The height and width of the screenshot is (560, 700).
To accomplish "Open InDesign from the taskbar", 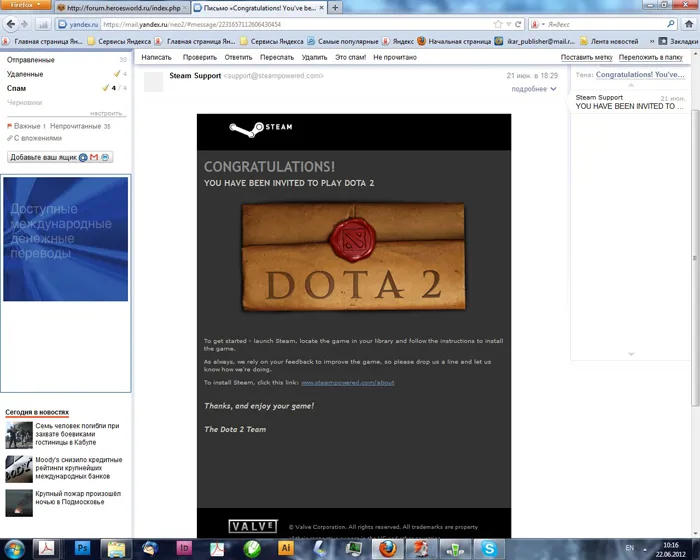I will click(x=183, y=548).
